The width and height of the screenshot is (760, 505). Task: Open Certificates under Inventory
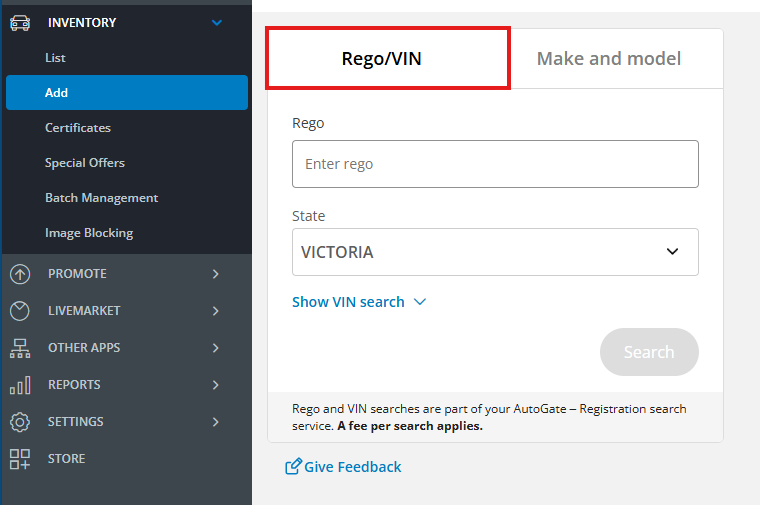[78, 128]
